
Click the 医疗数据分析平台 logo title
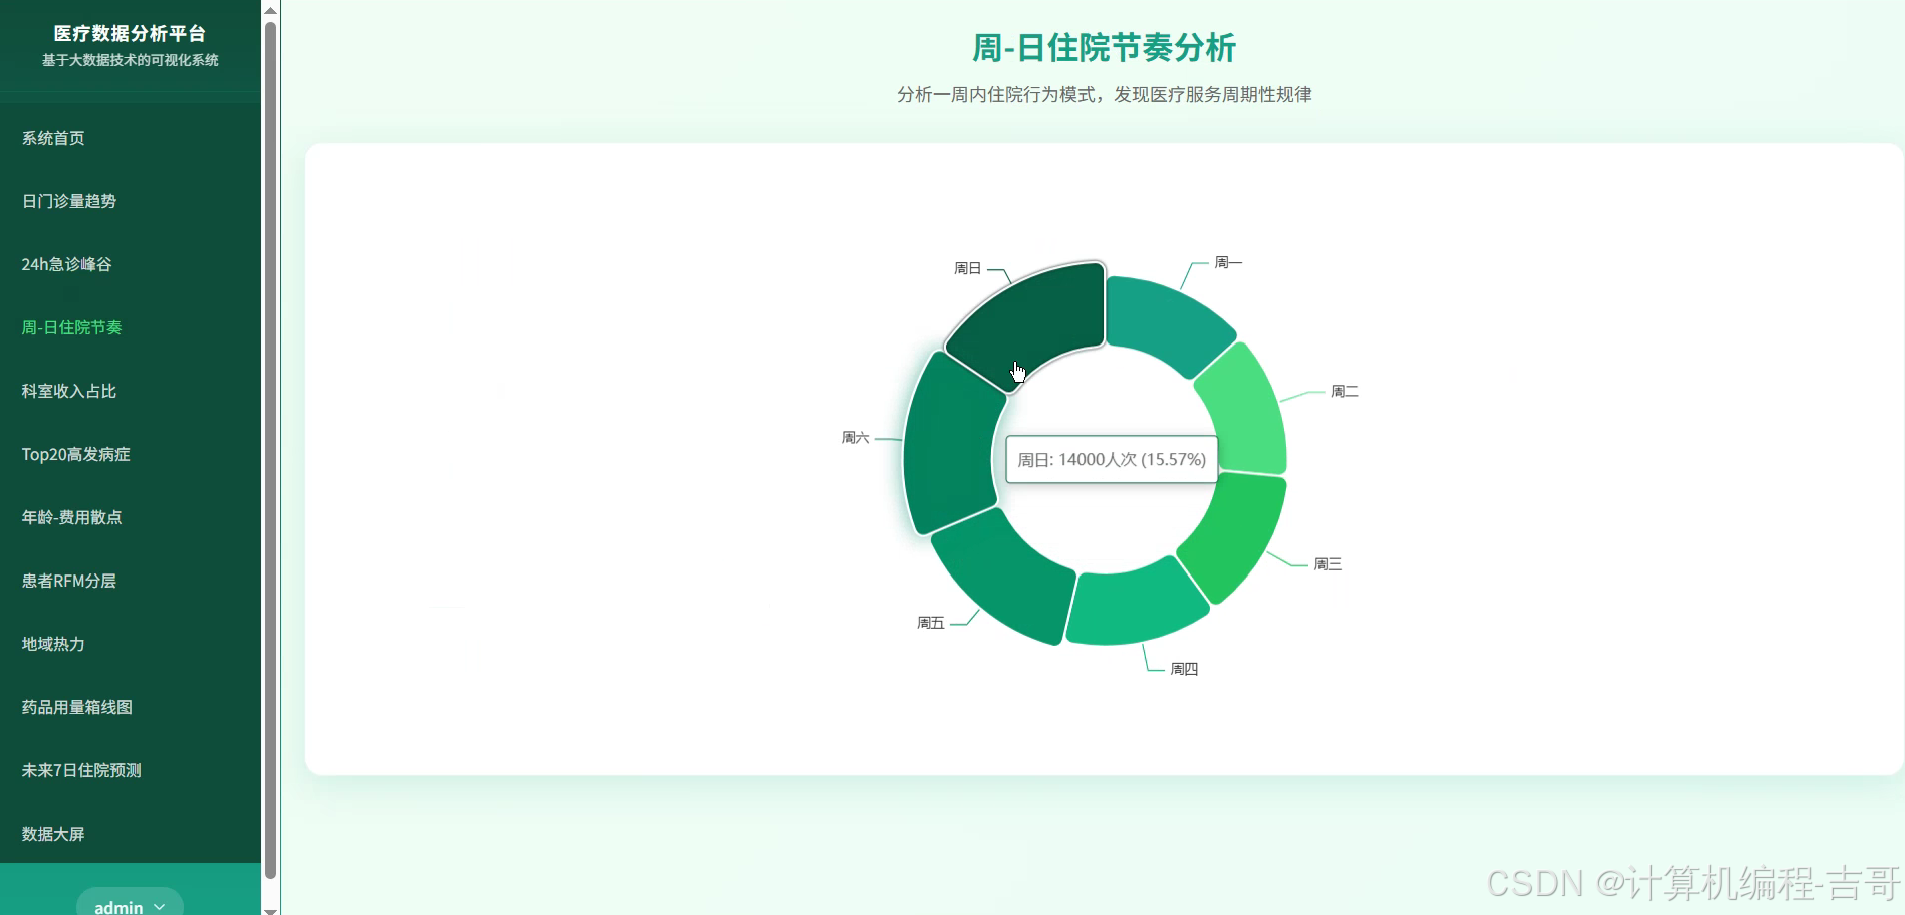[130, 33]
